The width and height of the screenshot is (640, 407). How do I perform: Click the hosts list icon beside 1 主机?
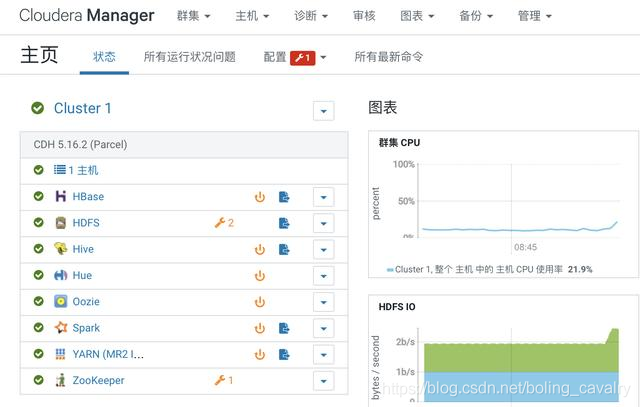click(x=60, y=169)
